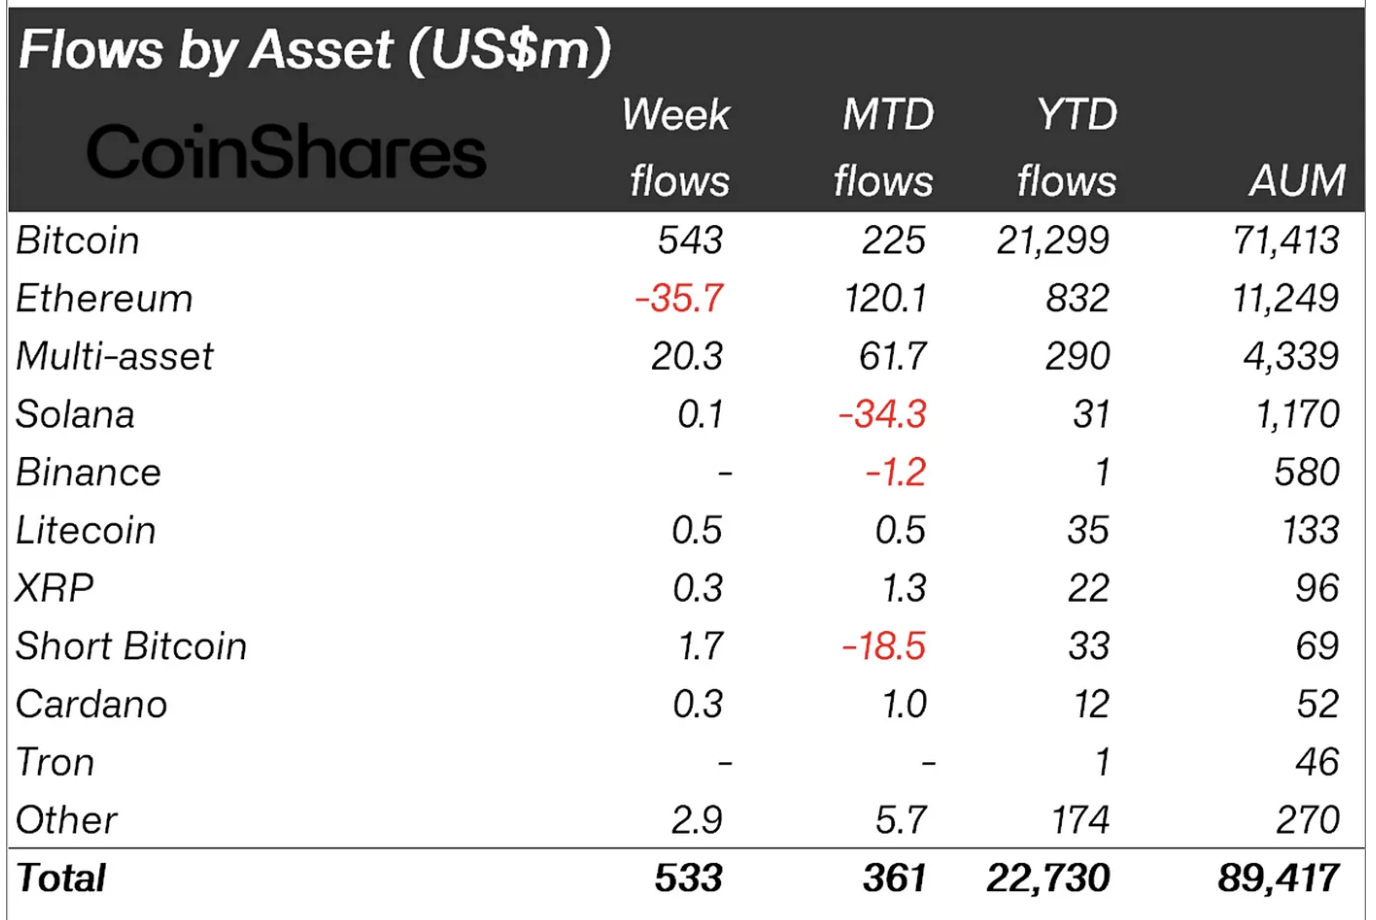Click the AUM column header
The width and height of the screenshot is (1376, 920).
1297,181
